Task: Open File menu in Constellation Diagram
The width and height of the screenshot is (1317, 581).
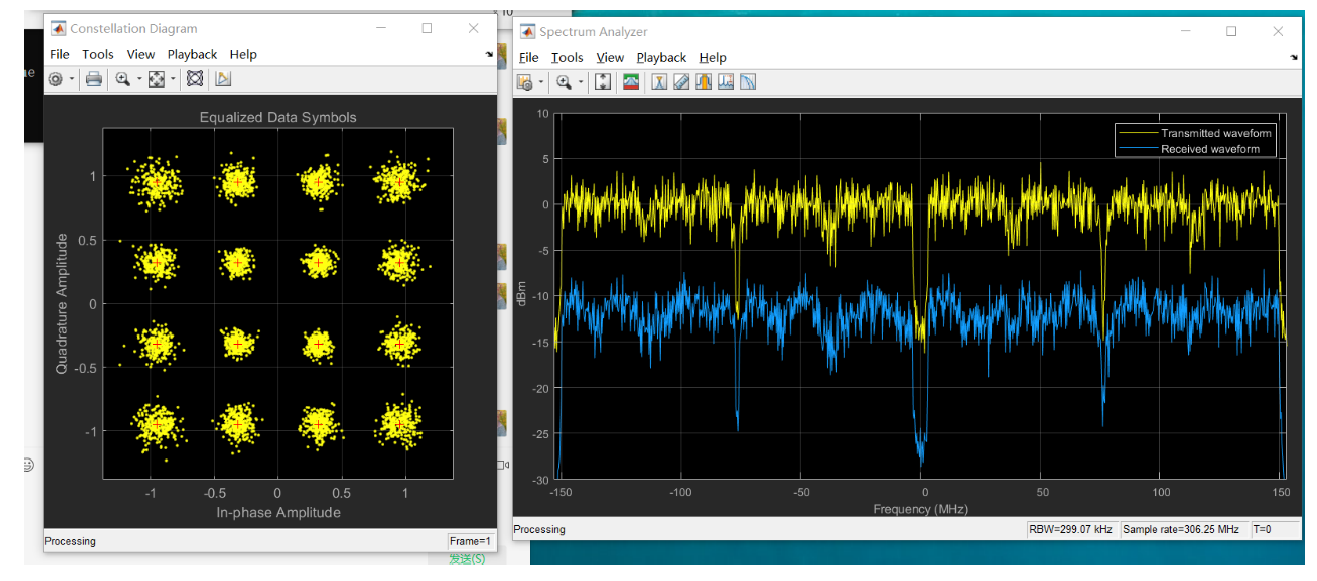Action: (x=60, y=54)
